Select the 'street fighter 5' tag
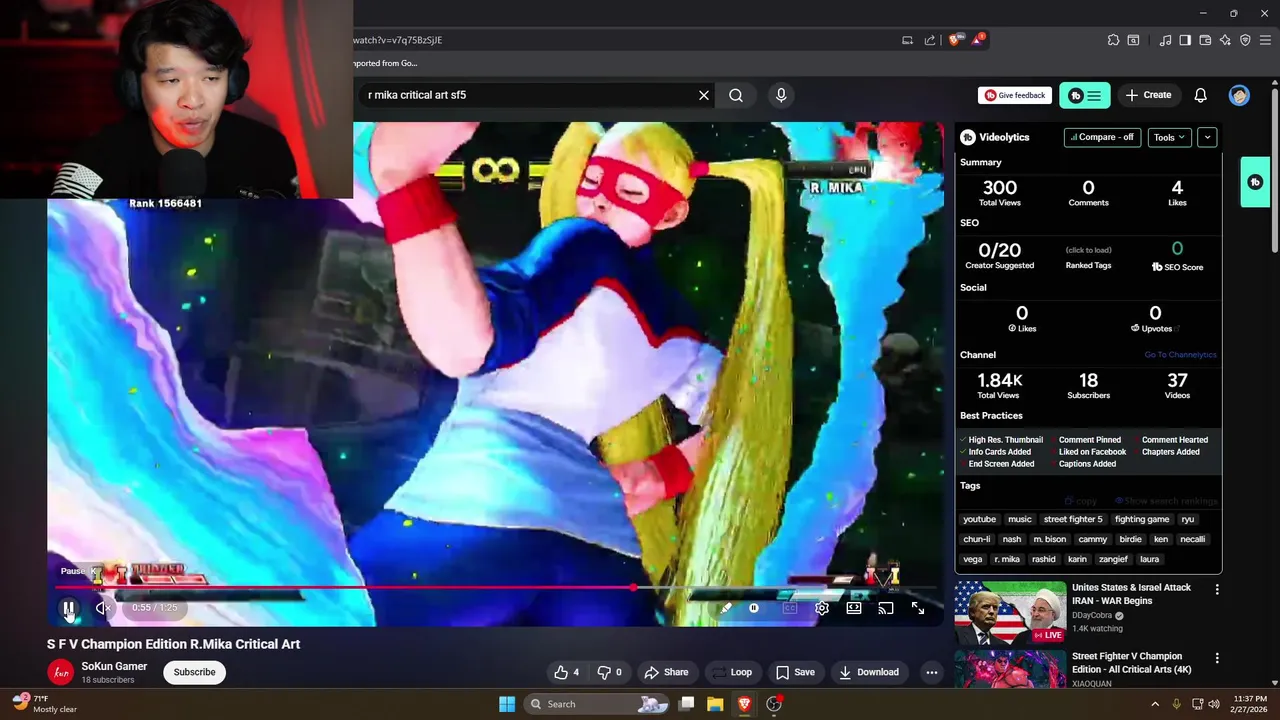The image size is (1280, 720). pyautogui.click(x=1073, y=519)
